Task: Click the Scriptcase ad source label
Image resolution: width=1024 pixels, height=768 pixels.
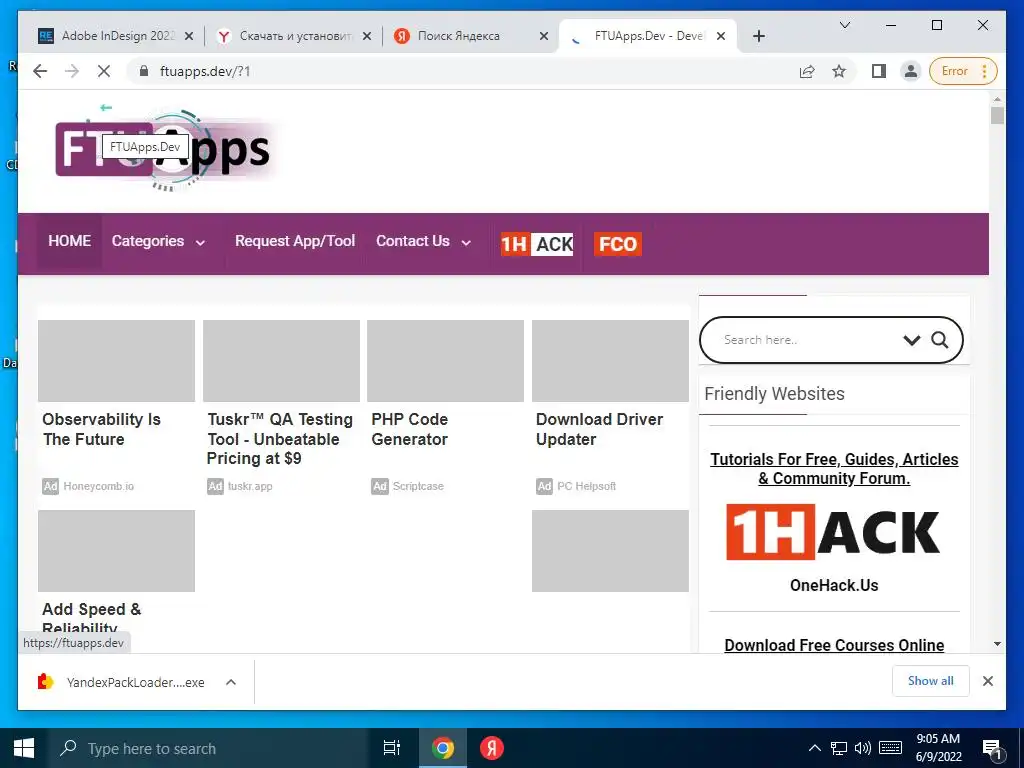Action: 418,486
